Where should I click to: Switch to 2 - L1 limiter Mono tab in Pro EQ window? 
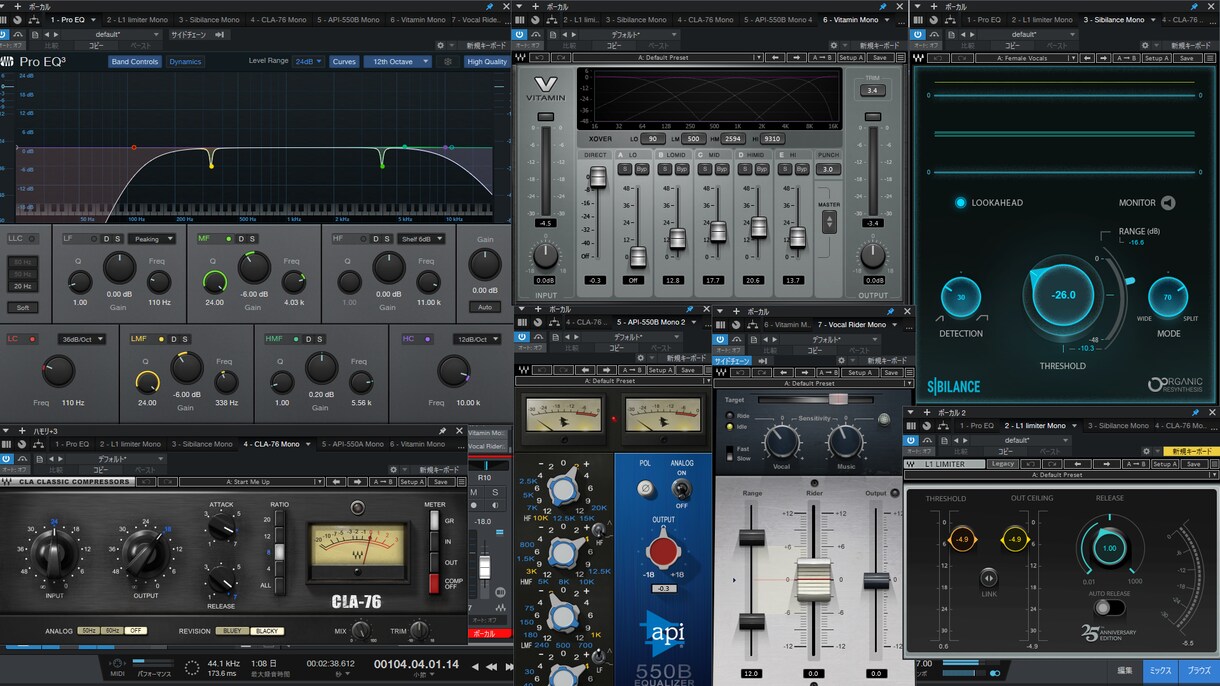click(137, 19)
